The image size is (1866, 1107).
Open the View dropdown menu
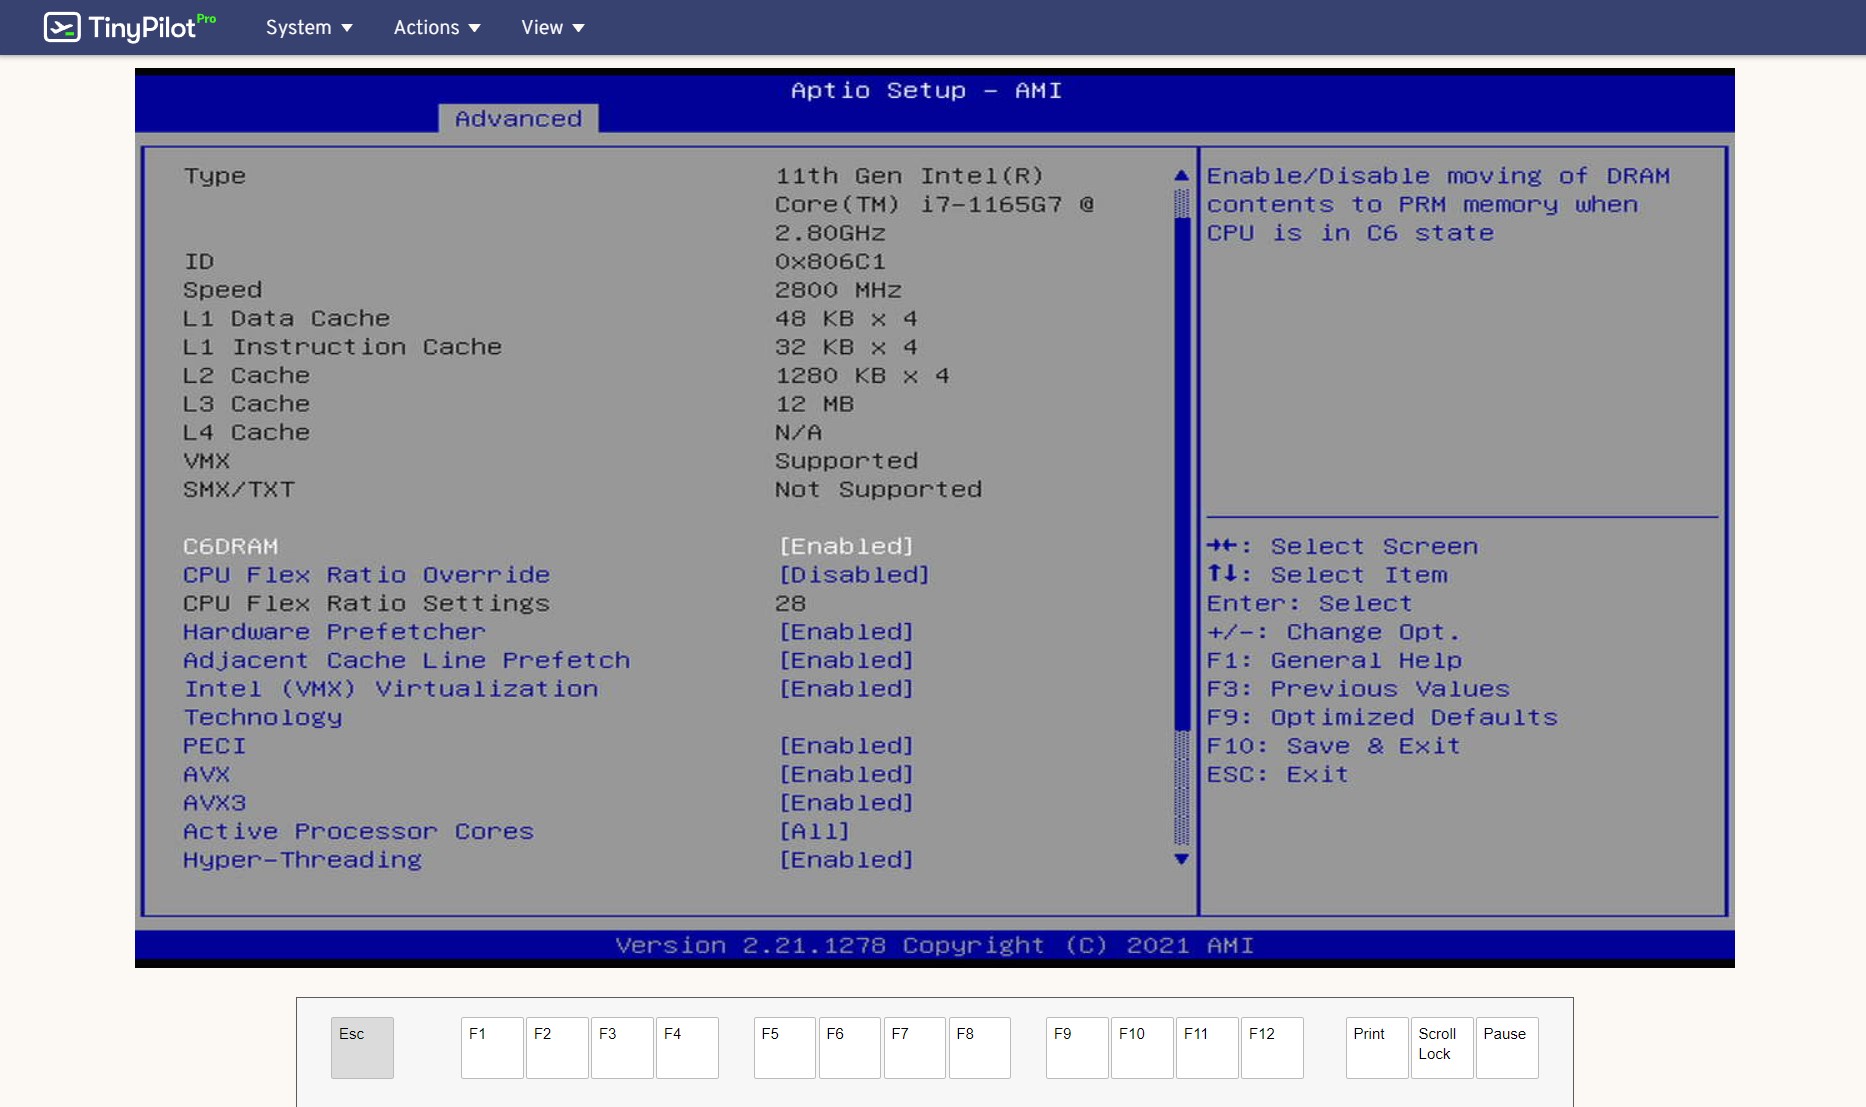(552, 27)
